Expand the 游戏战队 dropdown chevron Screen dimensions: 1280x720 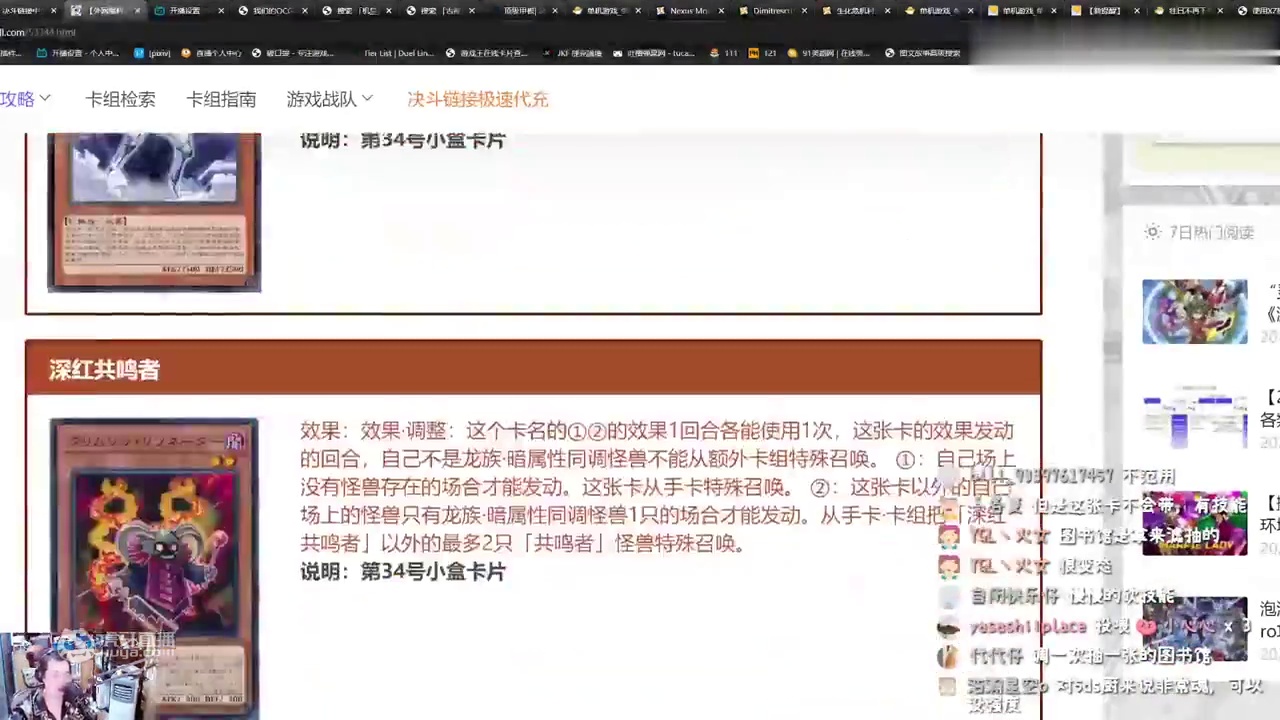point(367,99)
